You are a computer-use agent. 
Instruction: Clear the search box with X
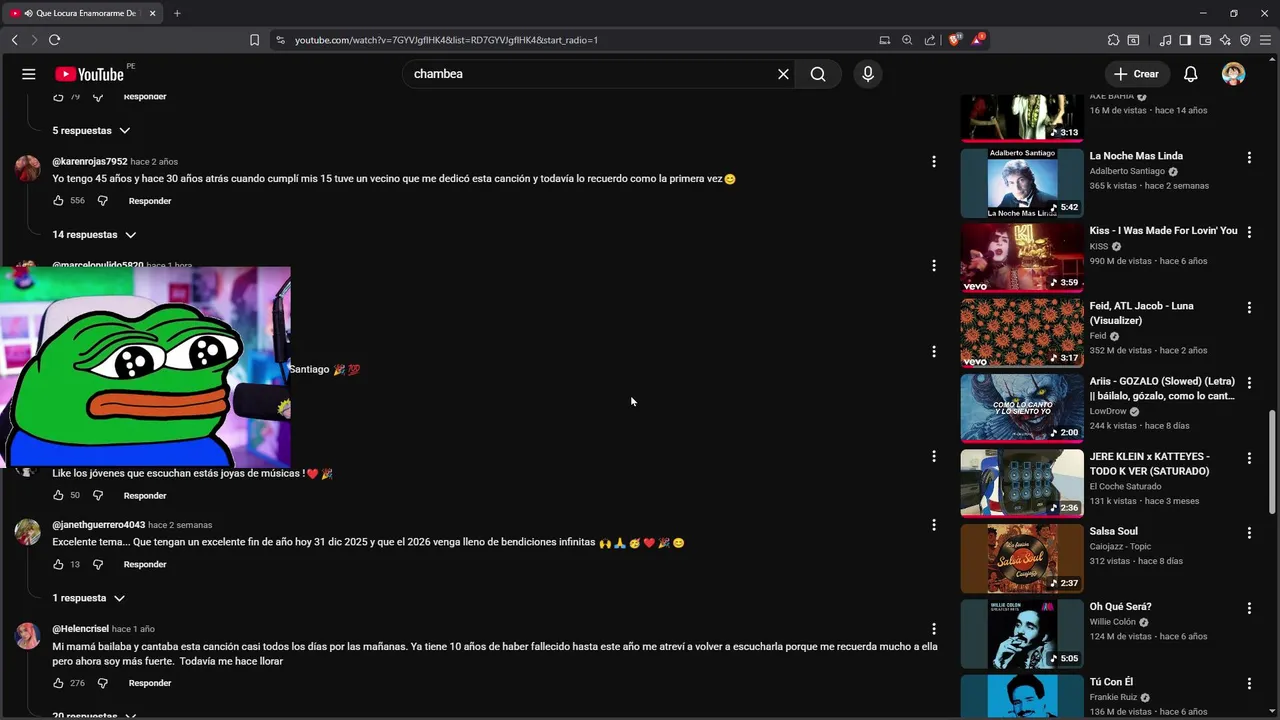783,74
